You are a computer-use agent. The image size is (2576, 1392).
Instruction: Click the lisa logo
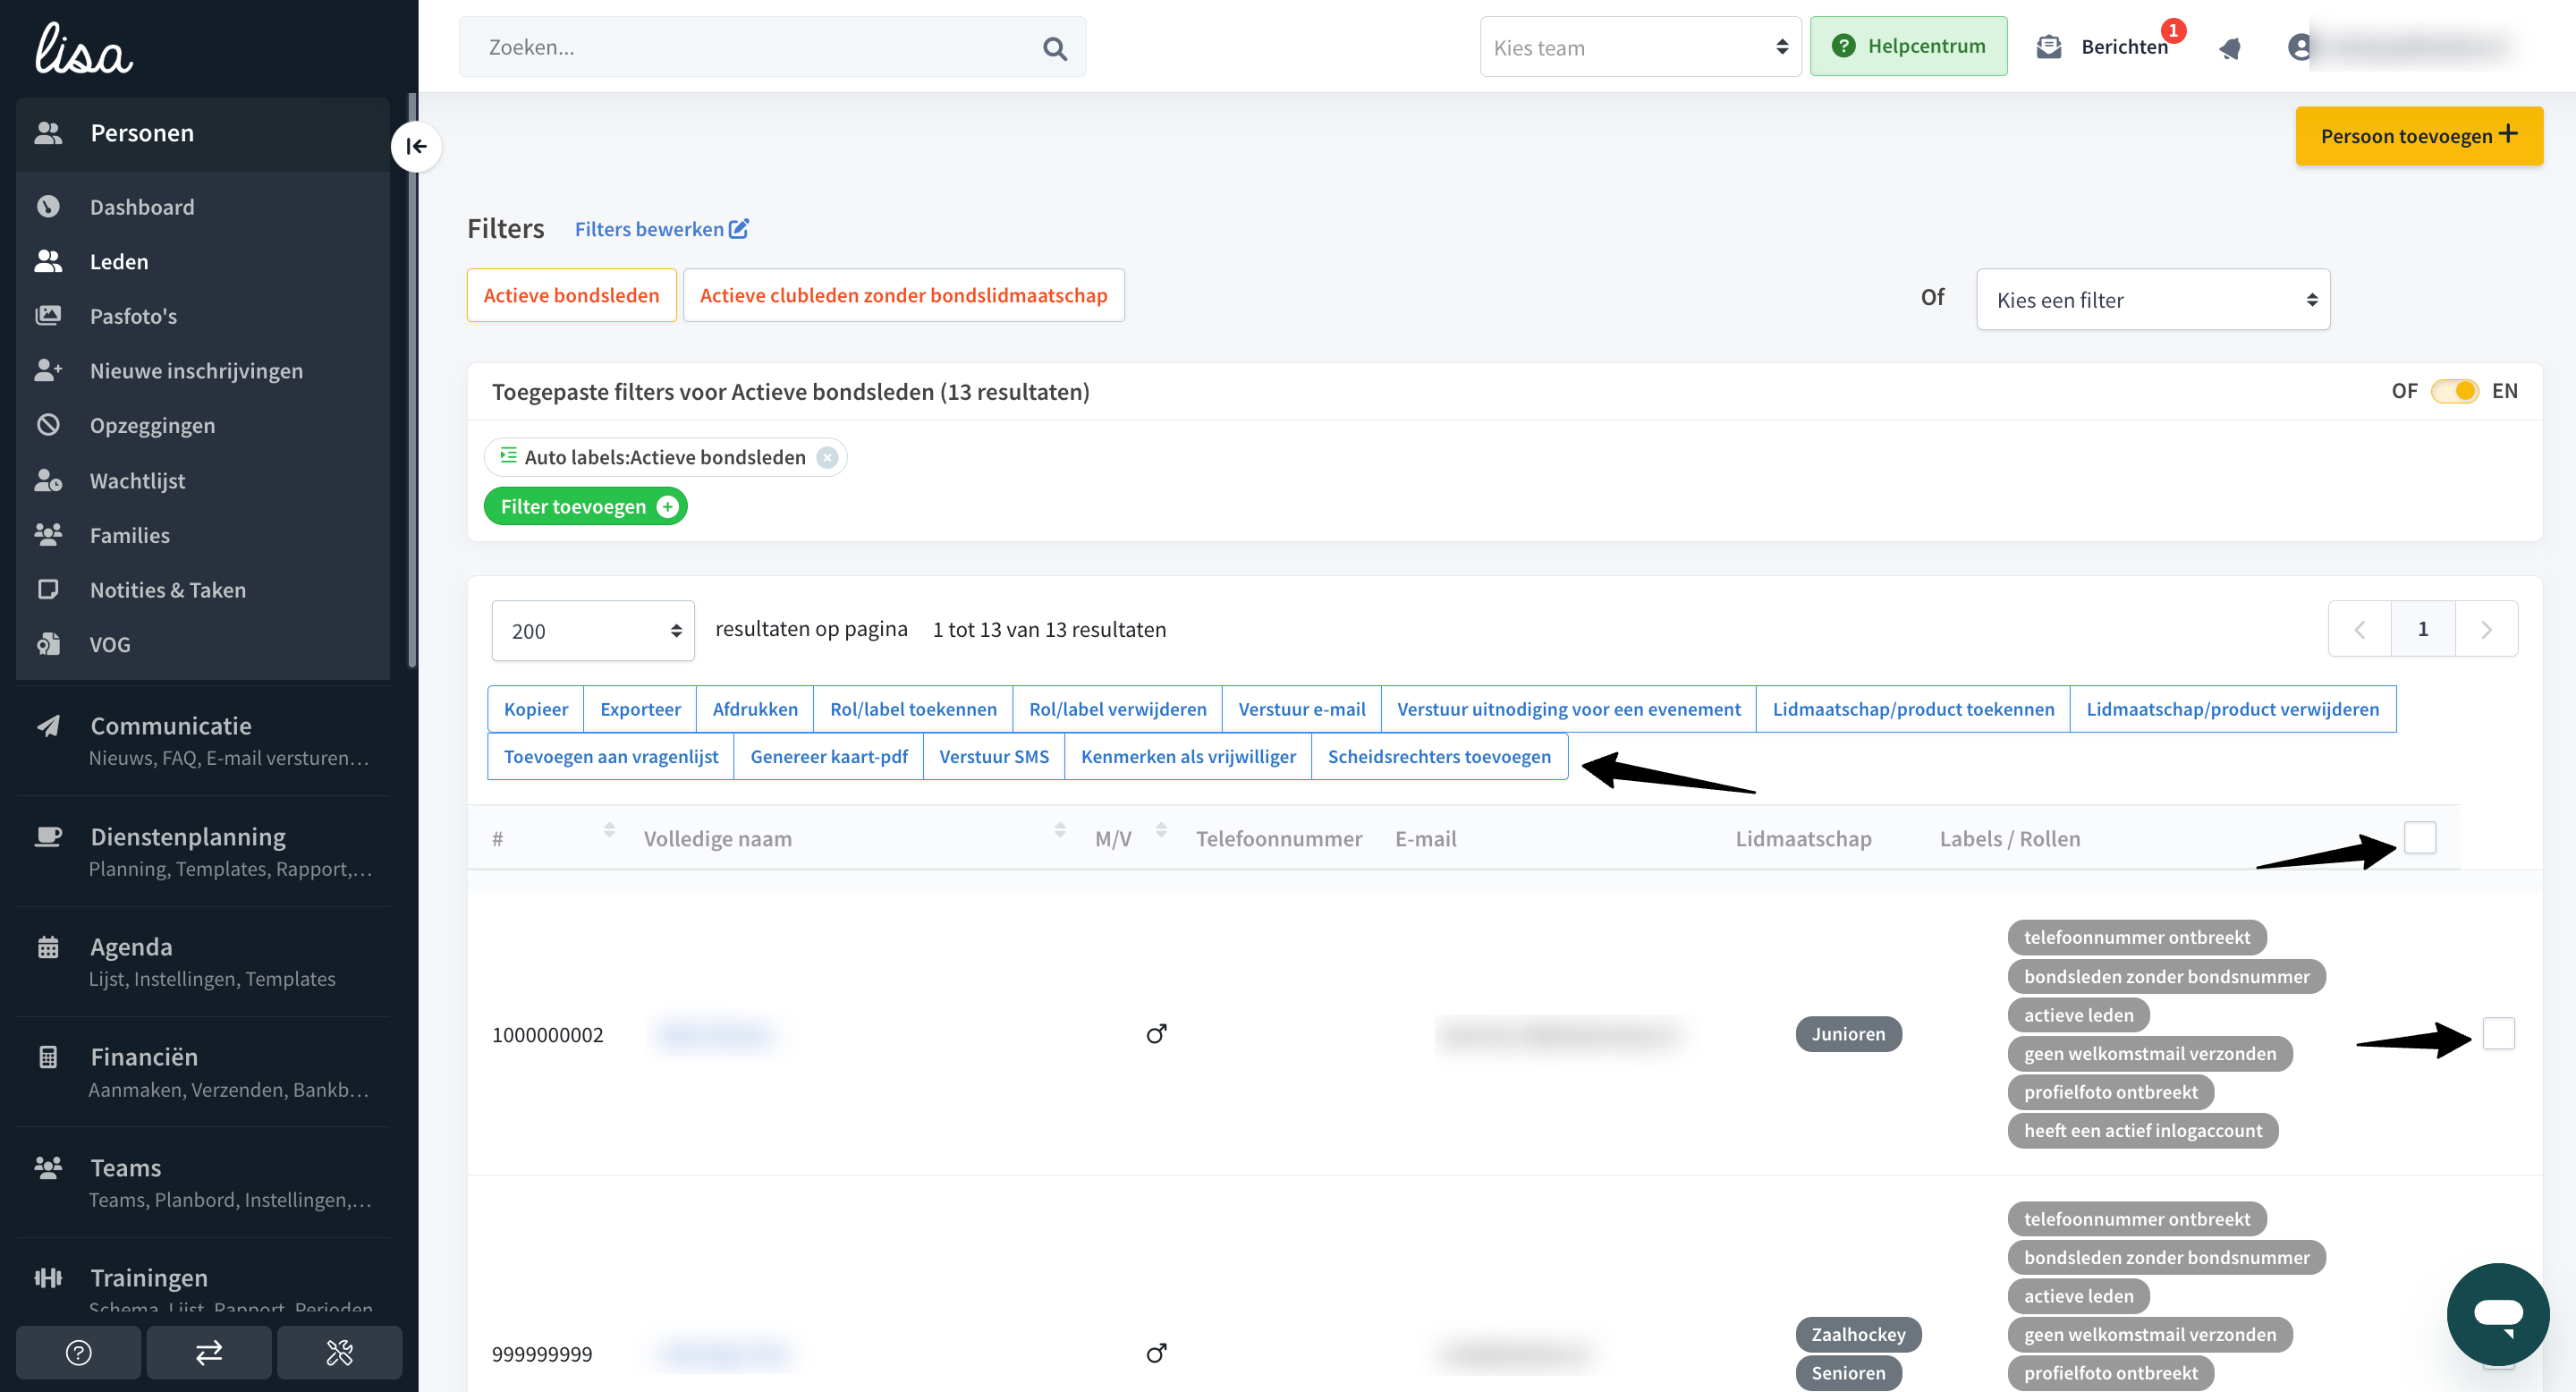(x=84, y=50)
